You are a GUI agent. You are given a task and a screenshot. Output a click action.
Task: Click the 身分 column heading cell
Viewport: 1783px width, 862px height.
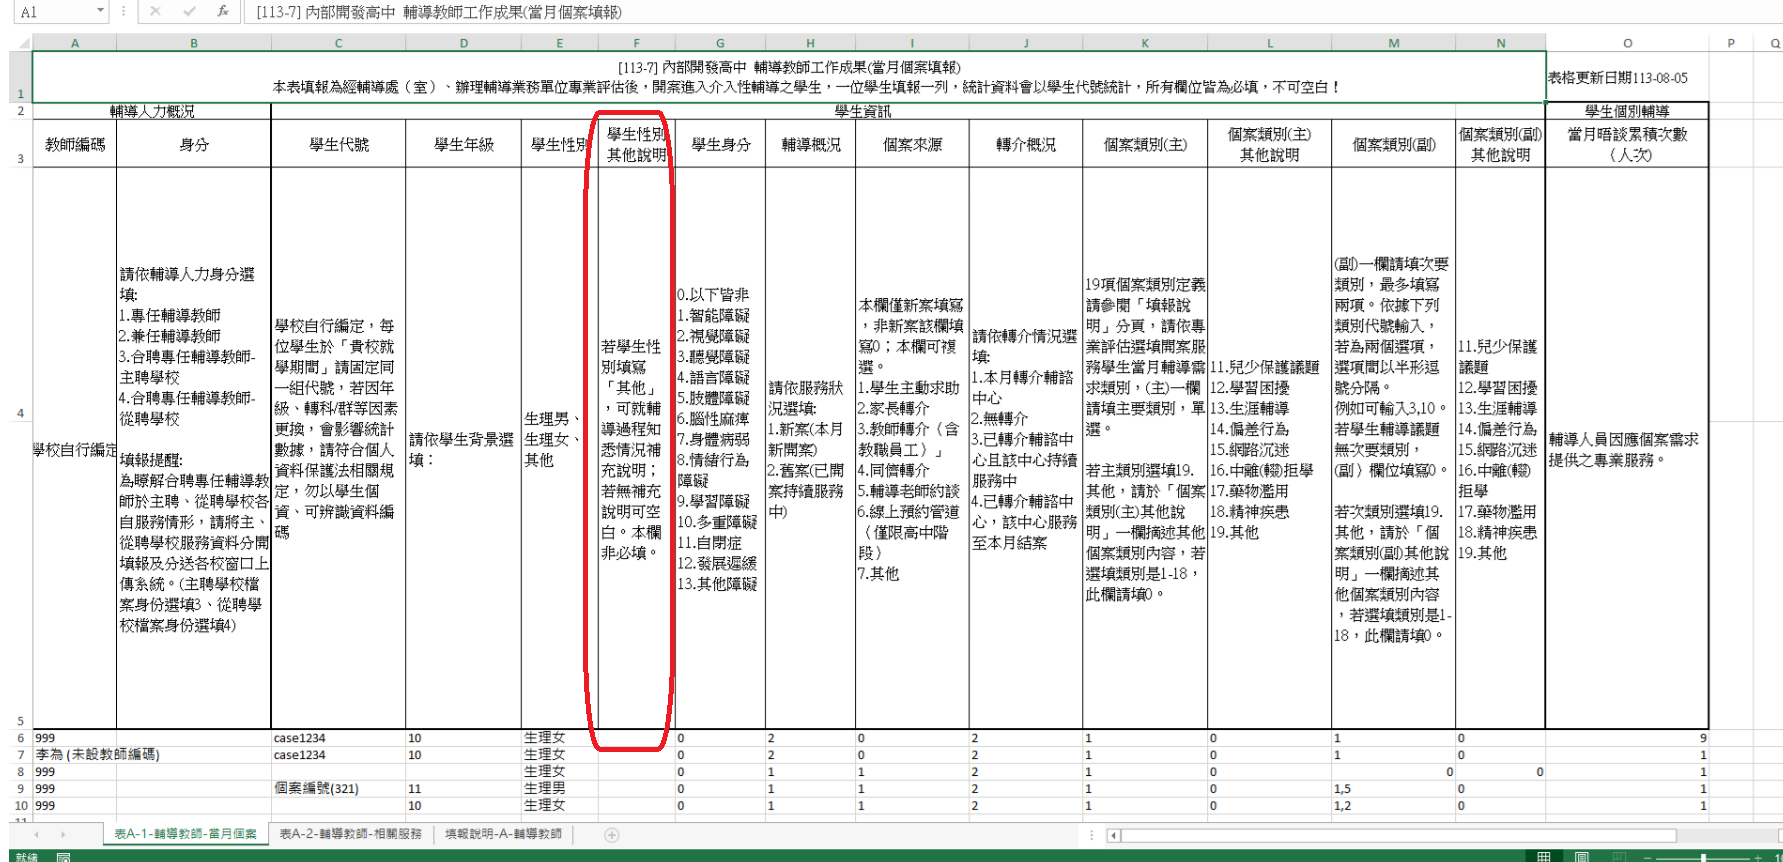click(x=194, y=144)
